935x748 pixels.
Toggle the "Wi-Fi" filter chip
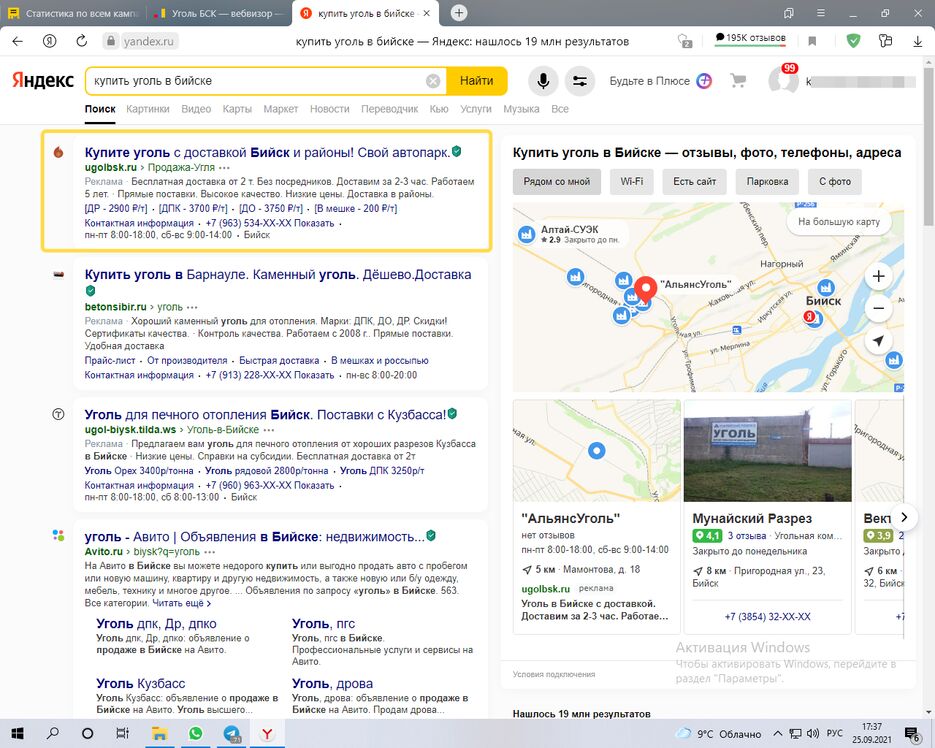coord(631,182)
